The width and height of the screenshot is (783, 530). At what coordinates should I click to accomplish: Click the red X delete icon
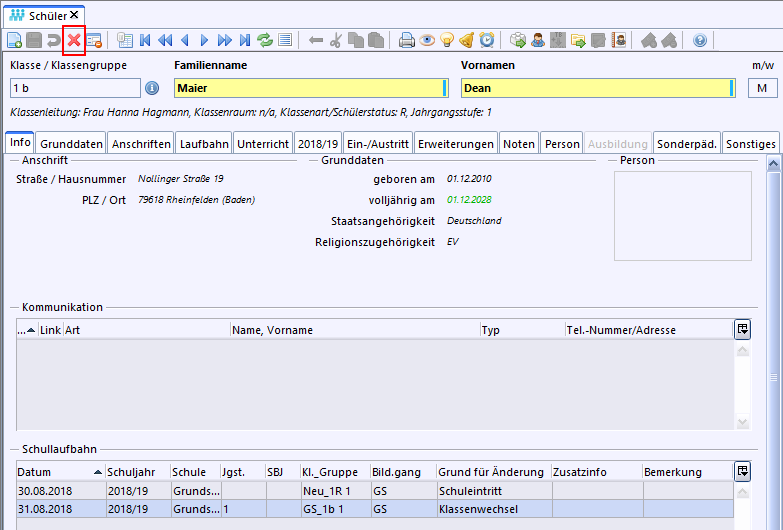pyautogui.click(x=73, y=41)
